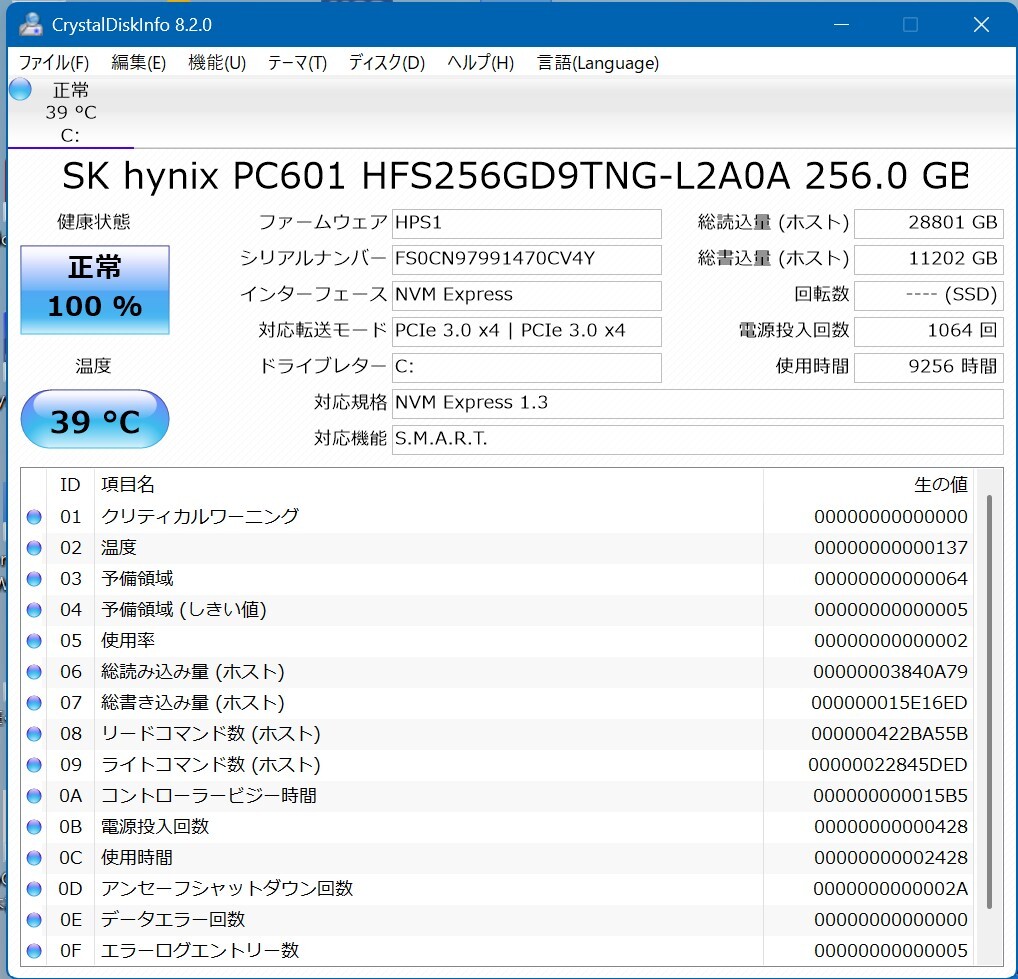Open the 編集(E) menu

[x=138, y=62]
